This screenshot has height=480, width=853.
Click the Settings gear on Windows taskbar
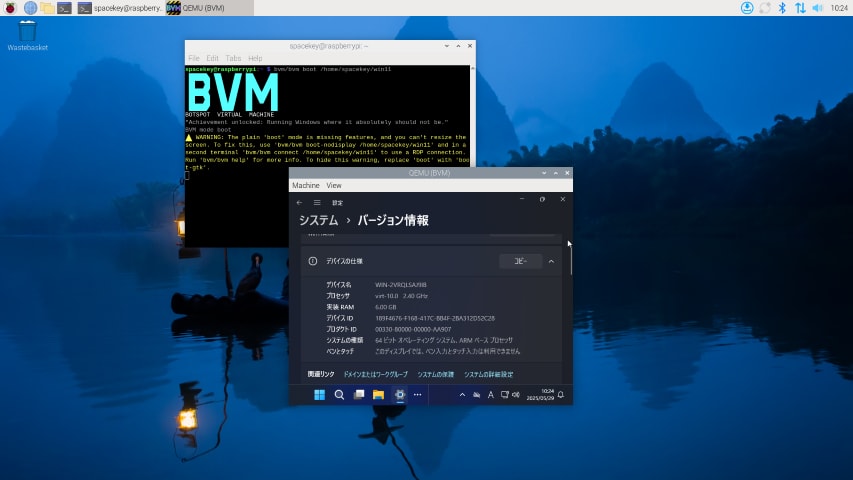point(399,395)
